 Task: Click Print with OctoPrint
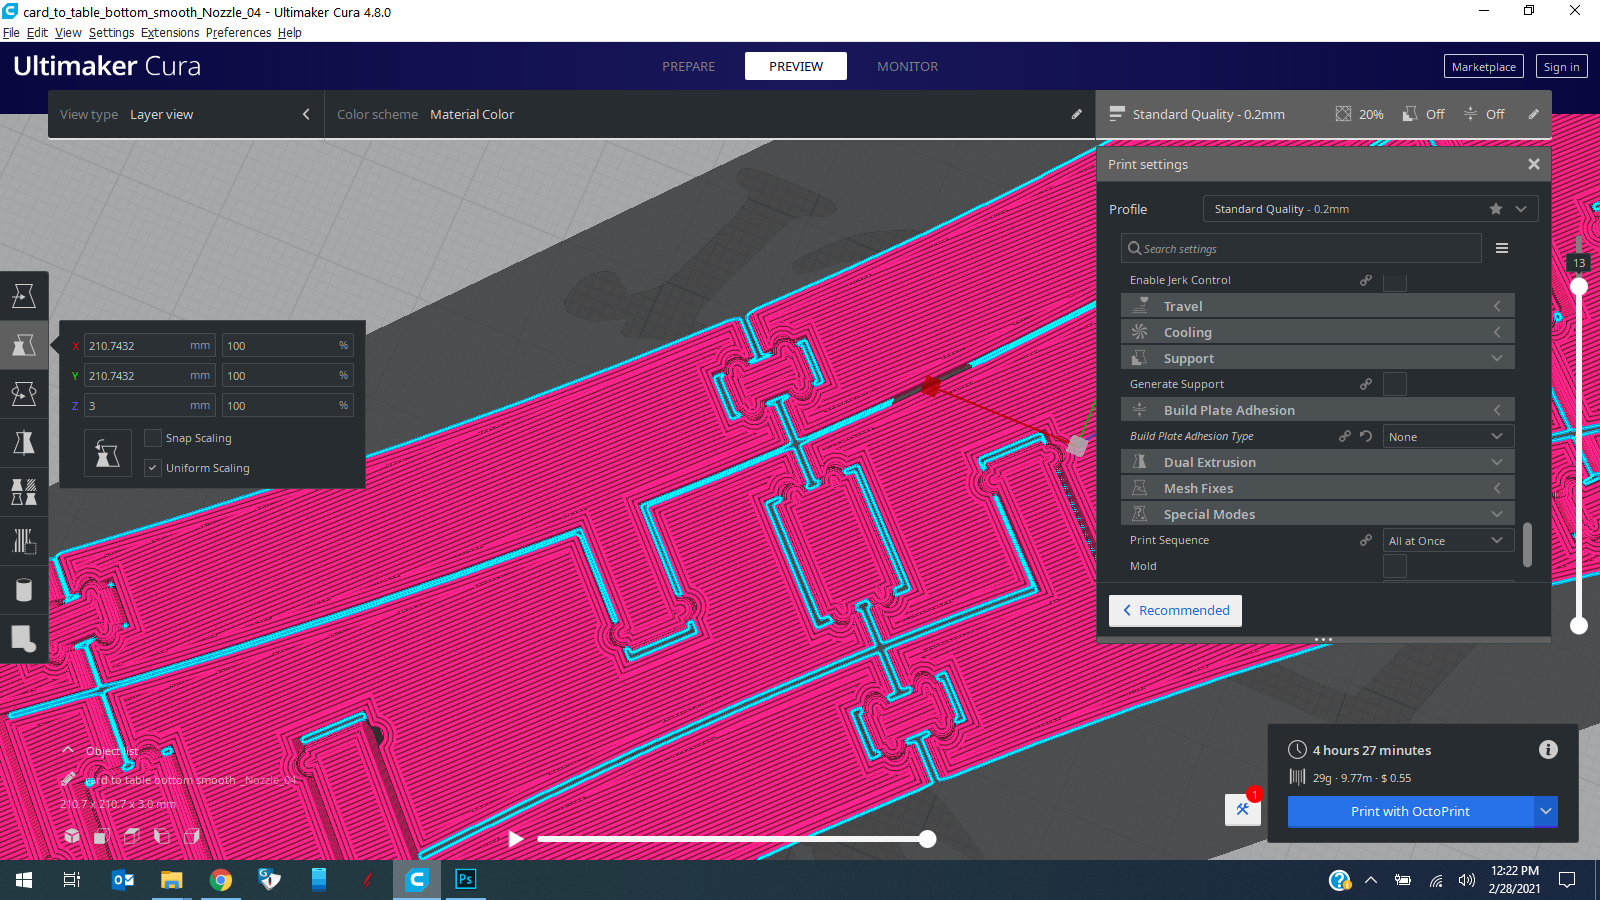tap(1410, 811)
